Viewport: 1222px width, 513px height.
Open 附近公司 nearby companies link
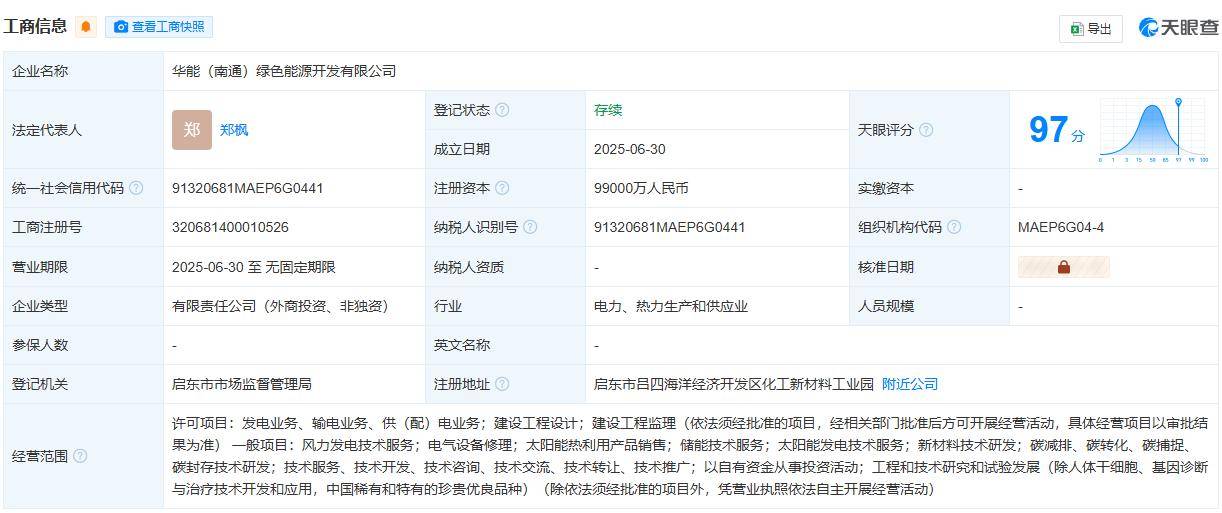910,384
